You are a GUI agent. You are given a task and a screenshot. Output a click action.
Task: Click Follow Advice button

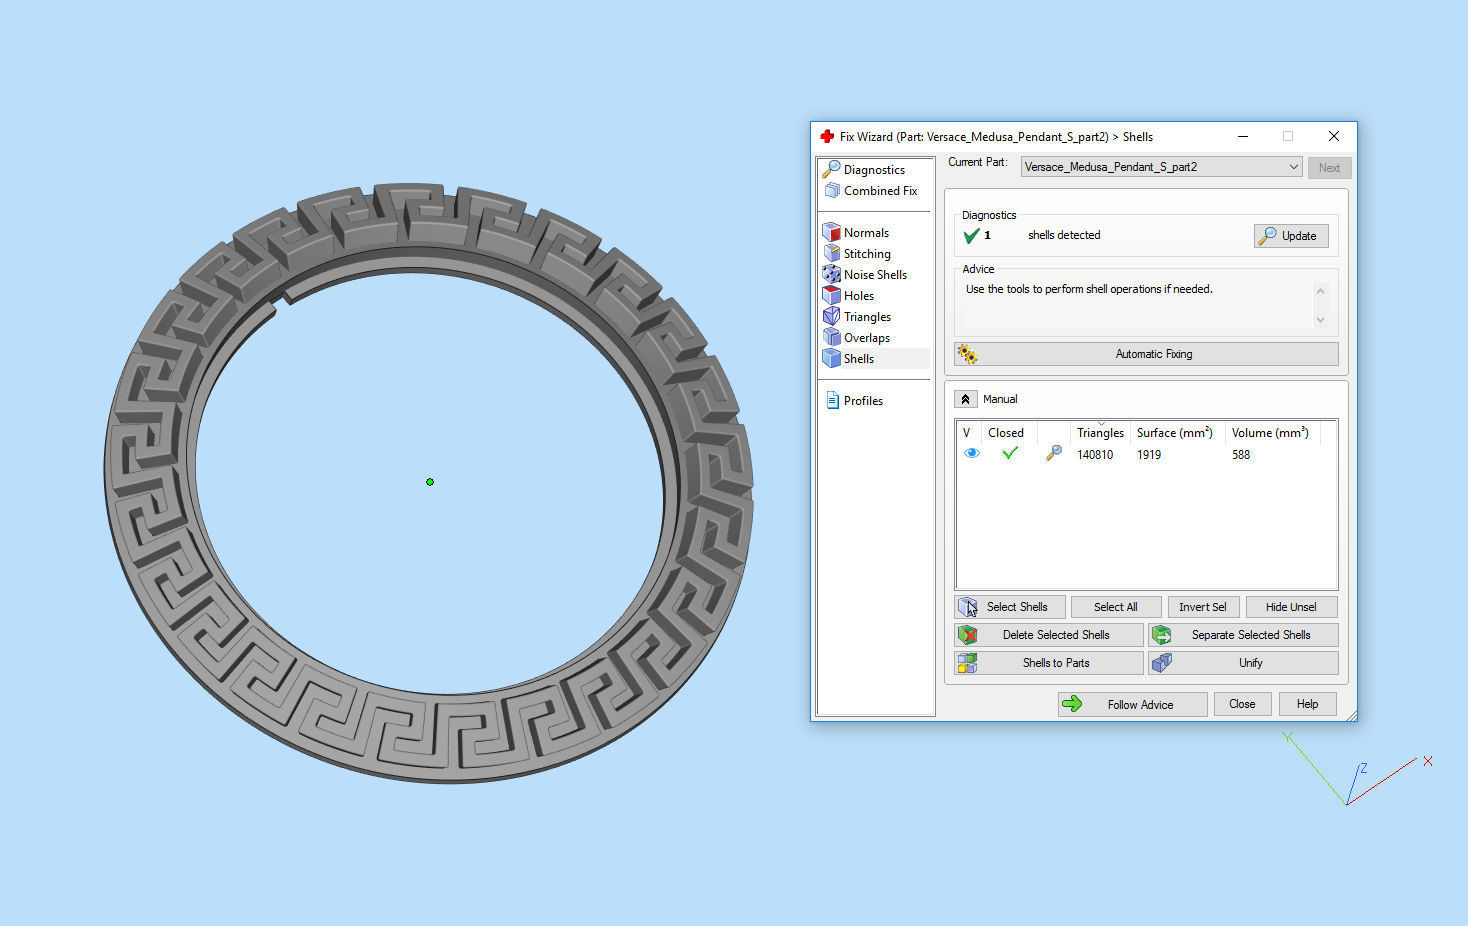click(1133, 705)
